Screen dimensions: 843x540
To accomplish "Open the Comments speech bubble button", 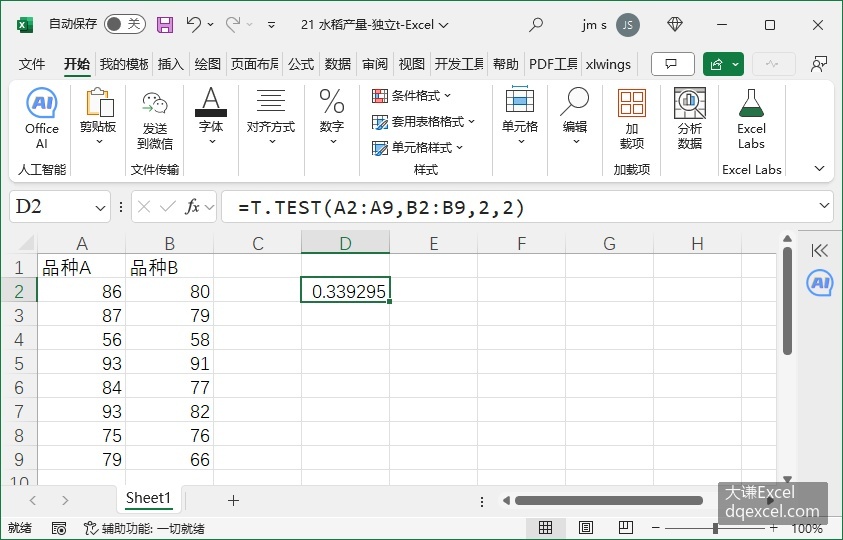I will (673, 65).
